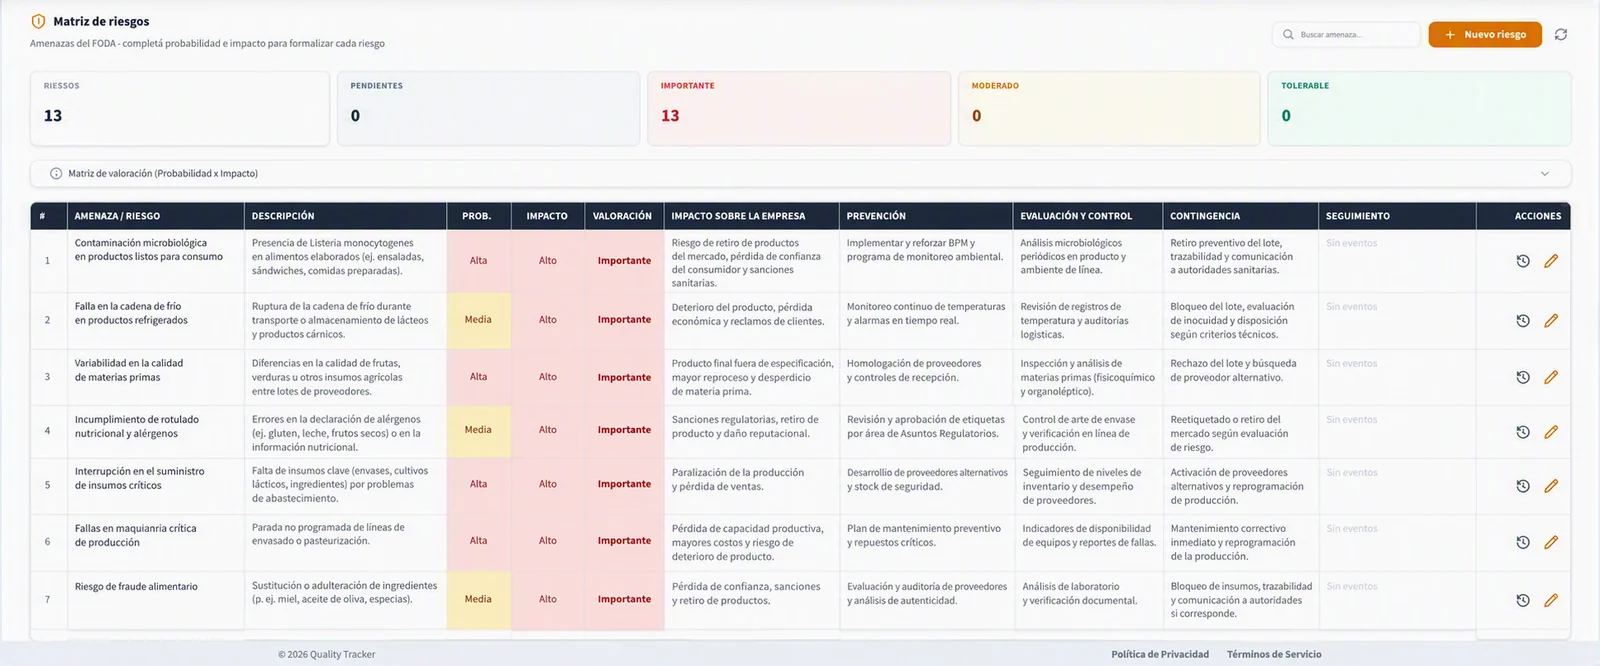Open history for Falla en la cadena de frío
Screen dimensions: 1600x666
(1522, 321)
